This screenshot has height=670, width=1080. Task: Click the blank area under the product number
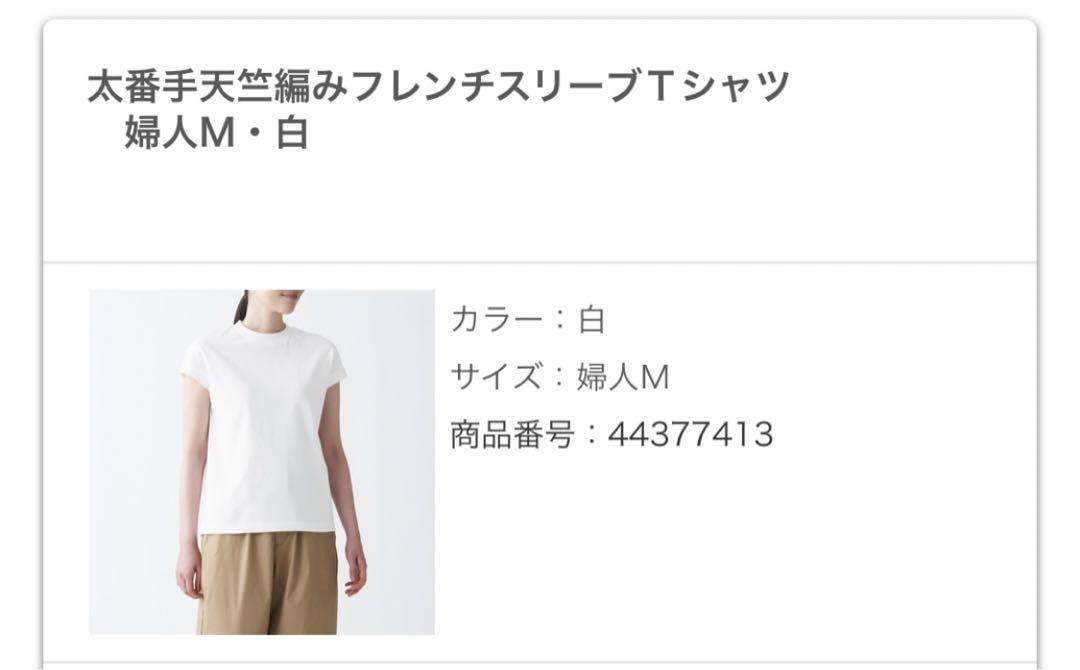click(737, 551)
